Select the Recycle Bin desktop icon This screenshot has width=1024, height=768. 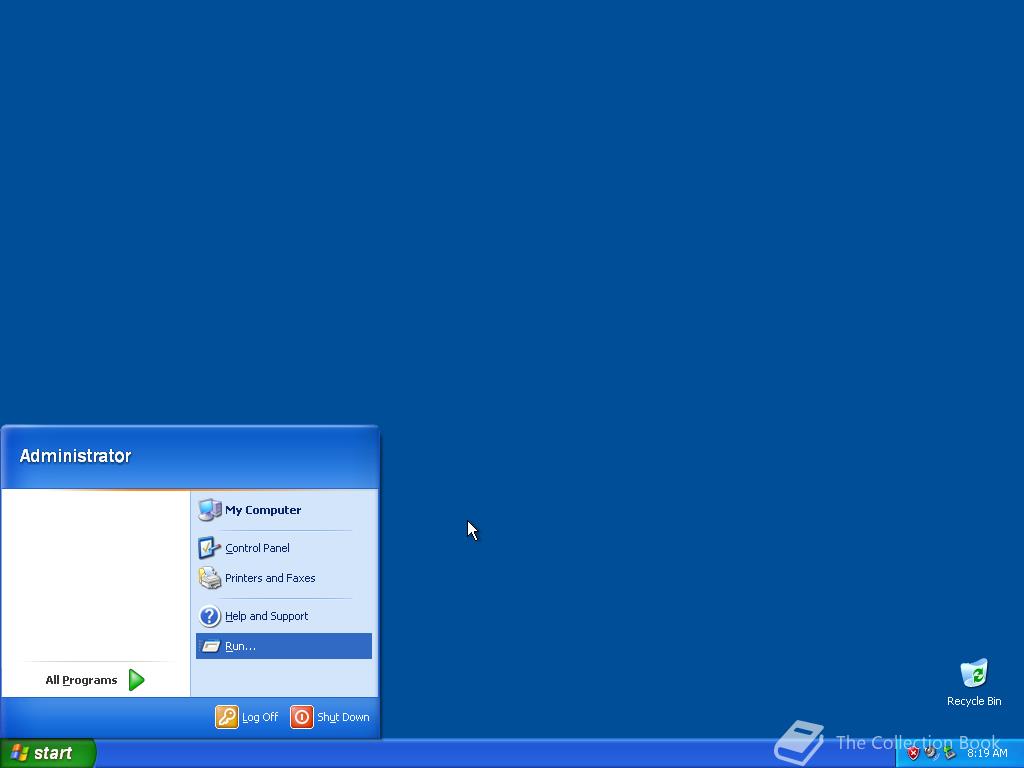974,683
